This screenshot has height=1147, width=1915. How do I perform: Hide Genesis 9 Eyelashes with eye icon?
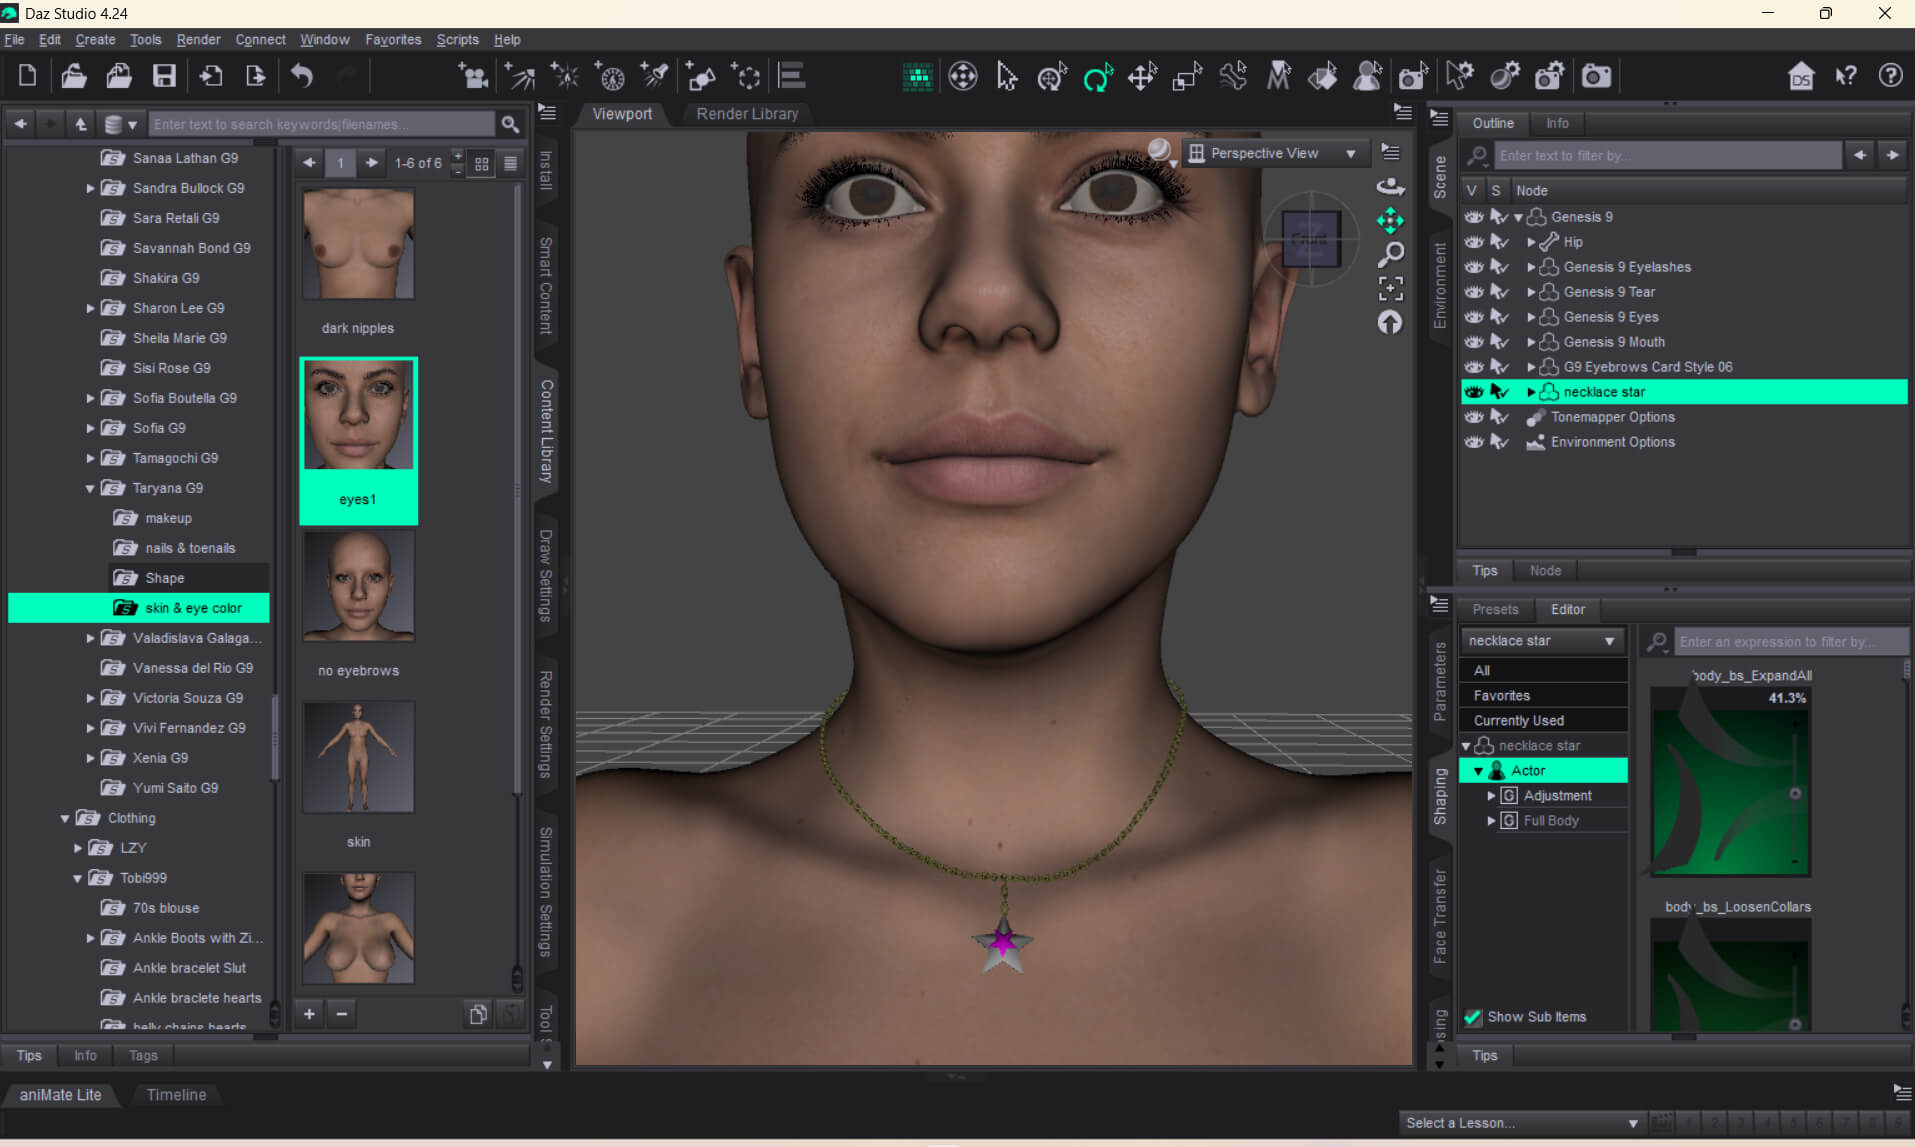point(1474,266)
